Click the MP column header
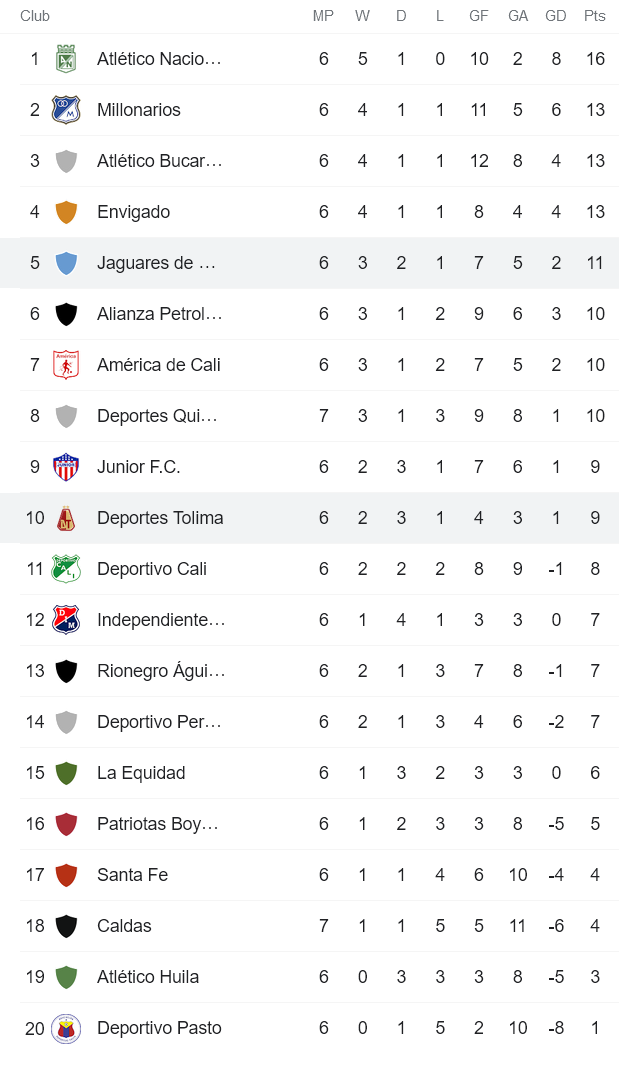This screenshot has width=619, height=1068. point(323,16)
